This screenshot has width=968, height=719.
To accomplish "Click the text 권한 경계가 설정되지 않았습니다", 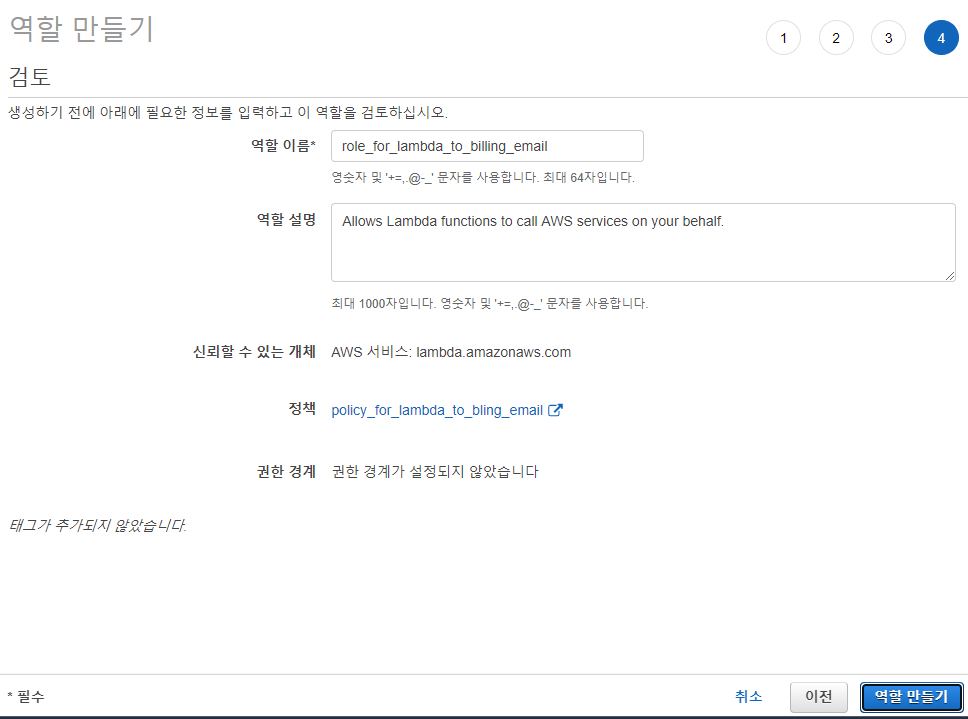I will coord(435,472).
